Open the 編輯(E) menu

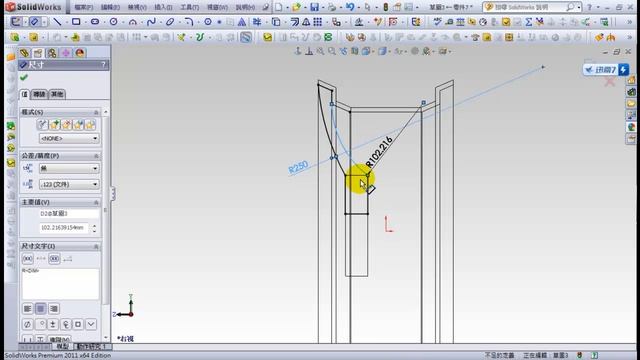click(110, 7)
